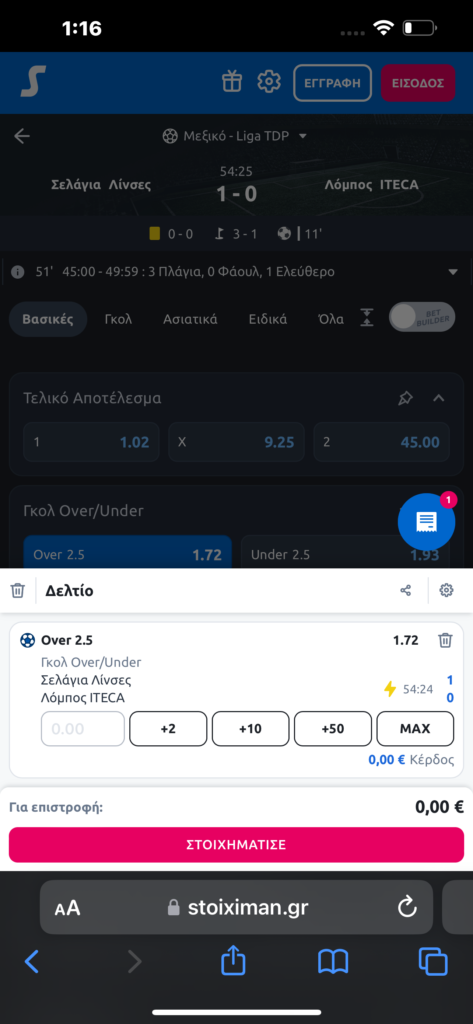Open header settings gear icon
473x1024 pixels.
click(269, 82)
